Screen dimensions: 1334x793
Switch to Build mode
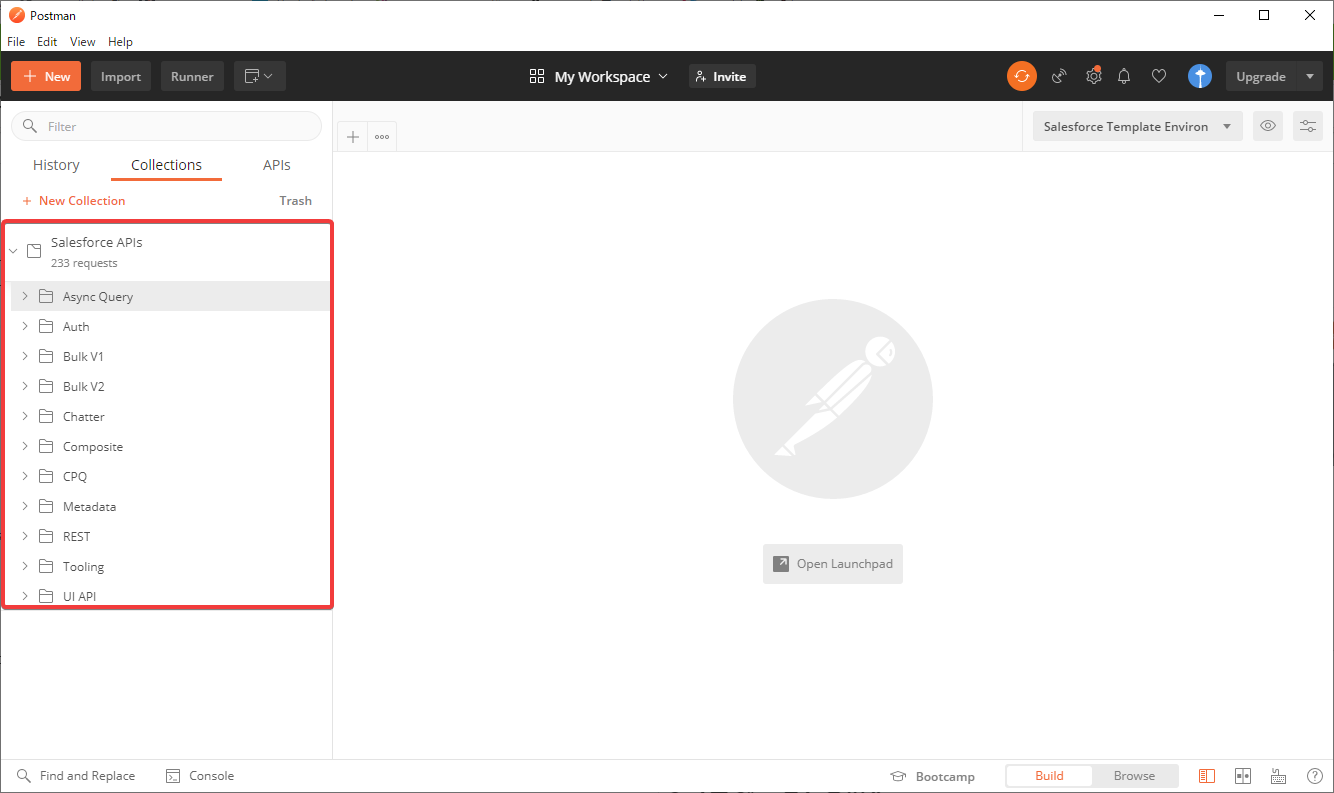click(1049, 776)
